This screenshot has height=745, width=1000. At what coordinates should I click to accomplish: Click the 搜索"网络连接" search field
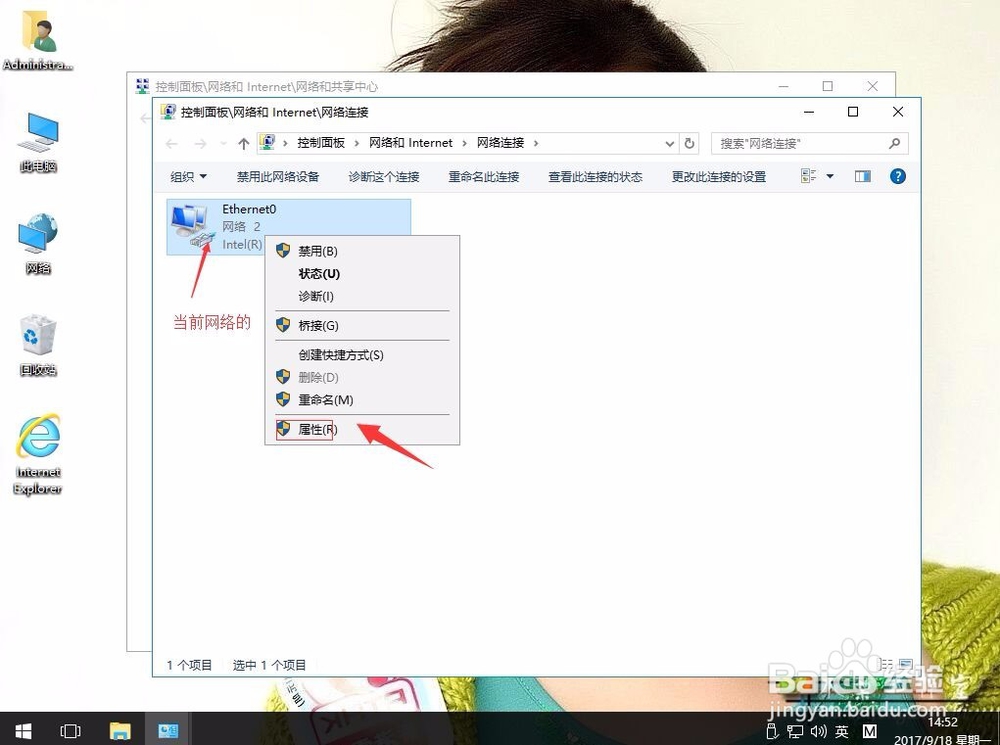[x=809, y=144]
